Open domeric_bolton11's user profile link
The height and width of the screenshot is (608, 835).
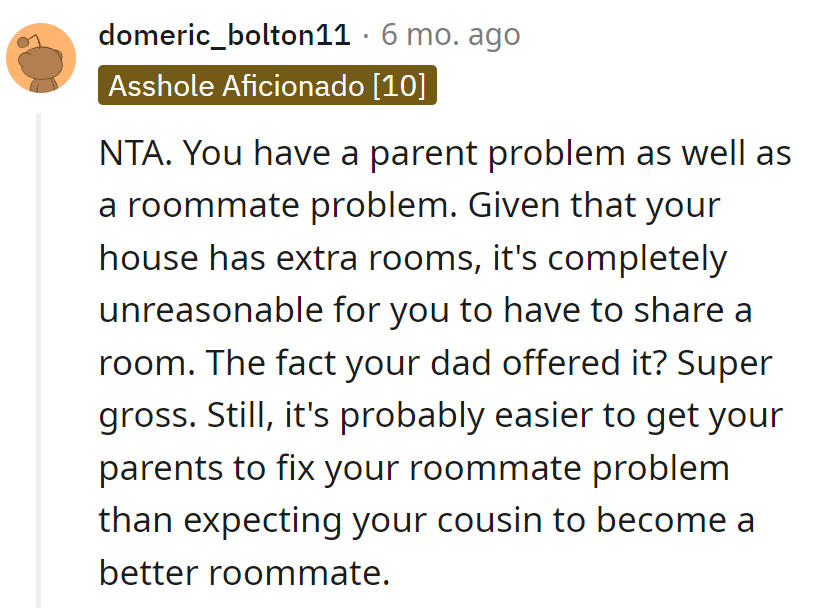(x=224, y=37)
